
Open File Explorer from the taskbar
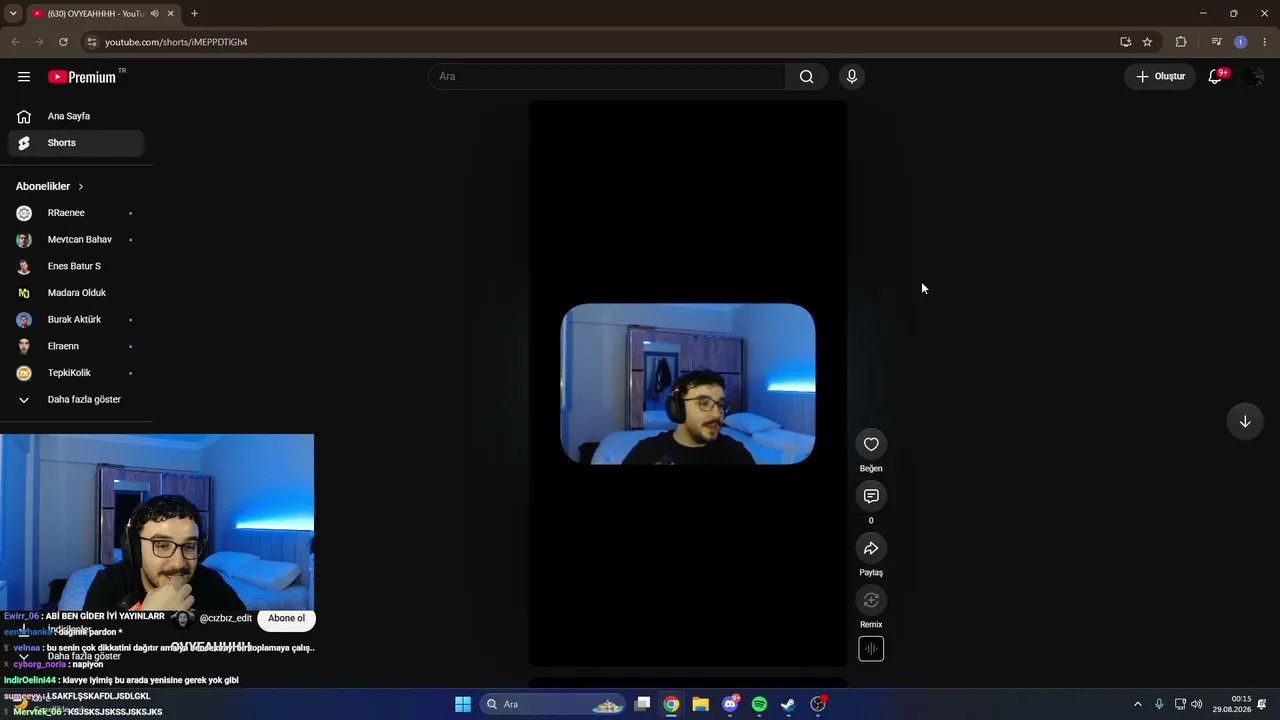[x=700, y=704]
